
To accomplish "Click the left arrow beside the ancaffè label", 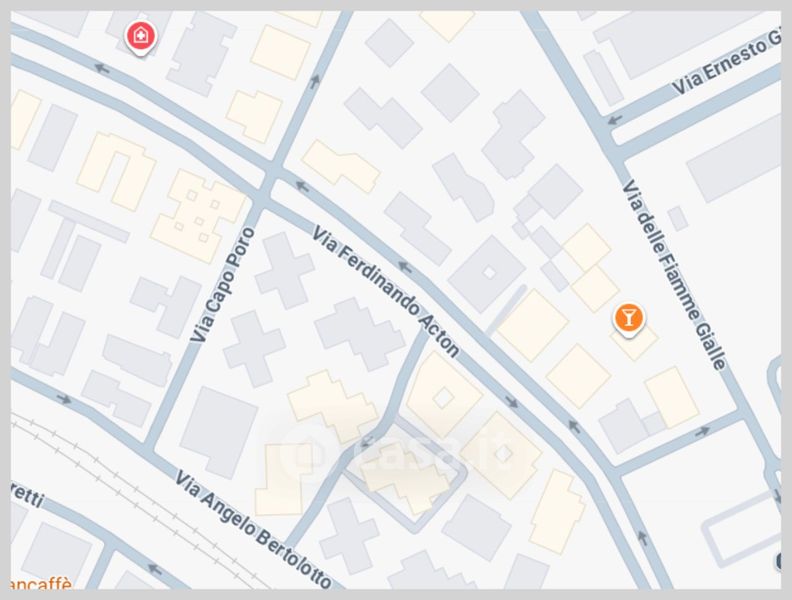I will tap(155, 570).
